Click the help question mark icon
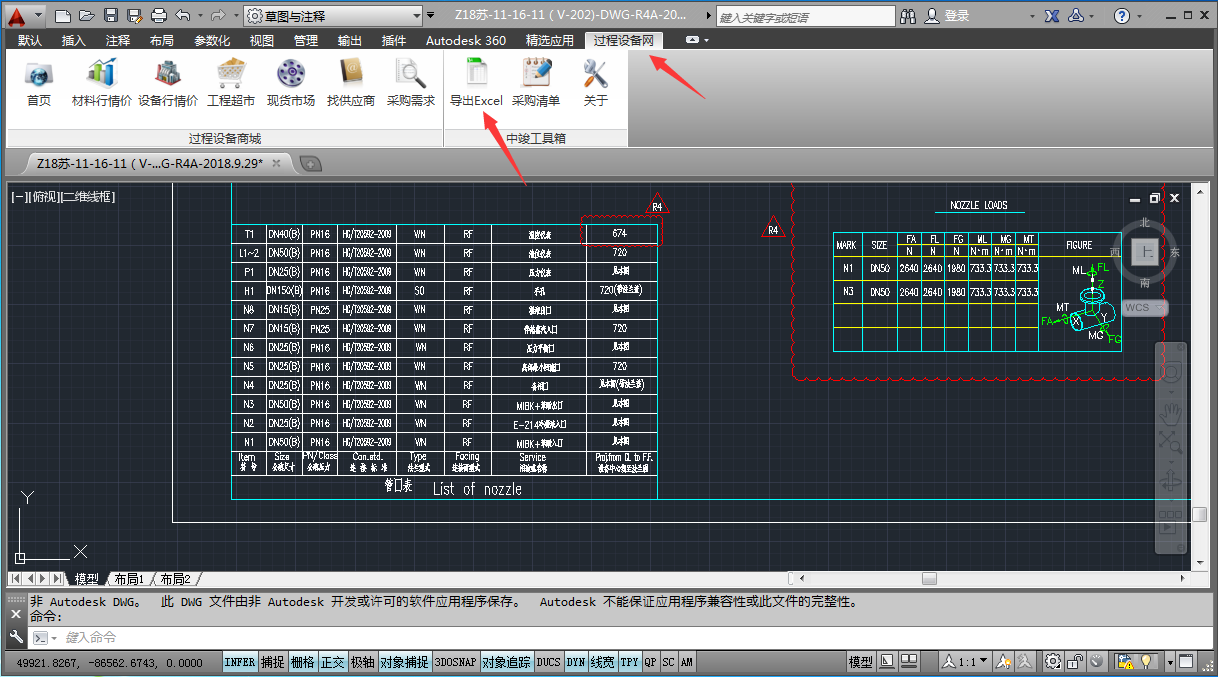 (1122, 16)
